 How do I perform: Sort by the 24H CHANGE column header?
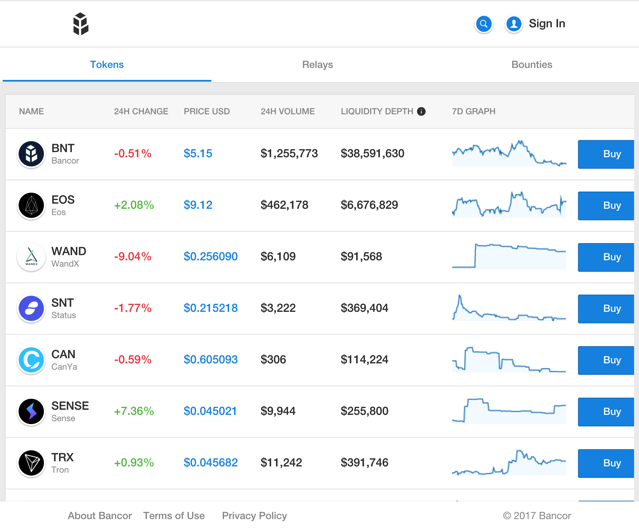[141, 111]
